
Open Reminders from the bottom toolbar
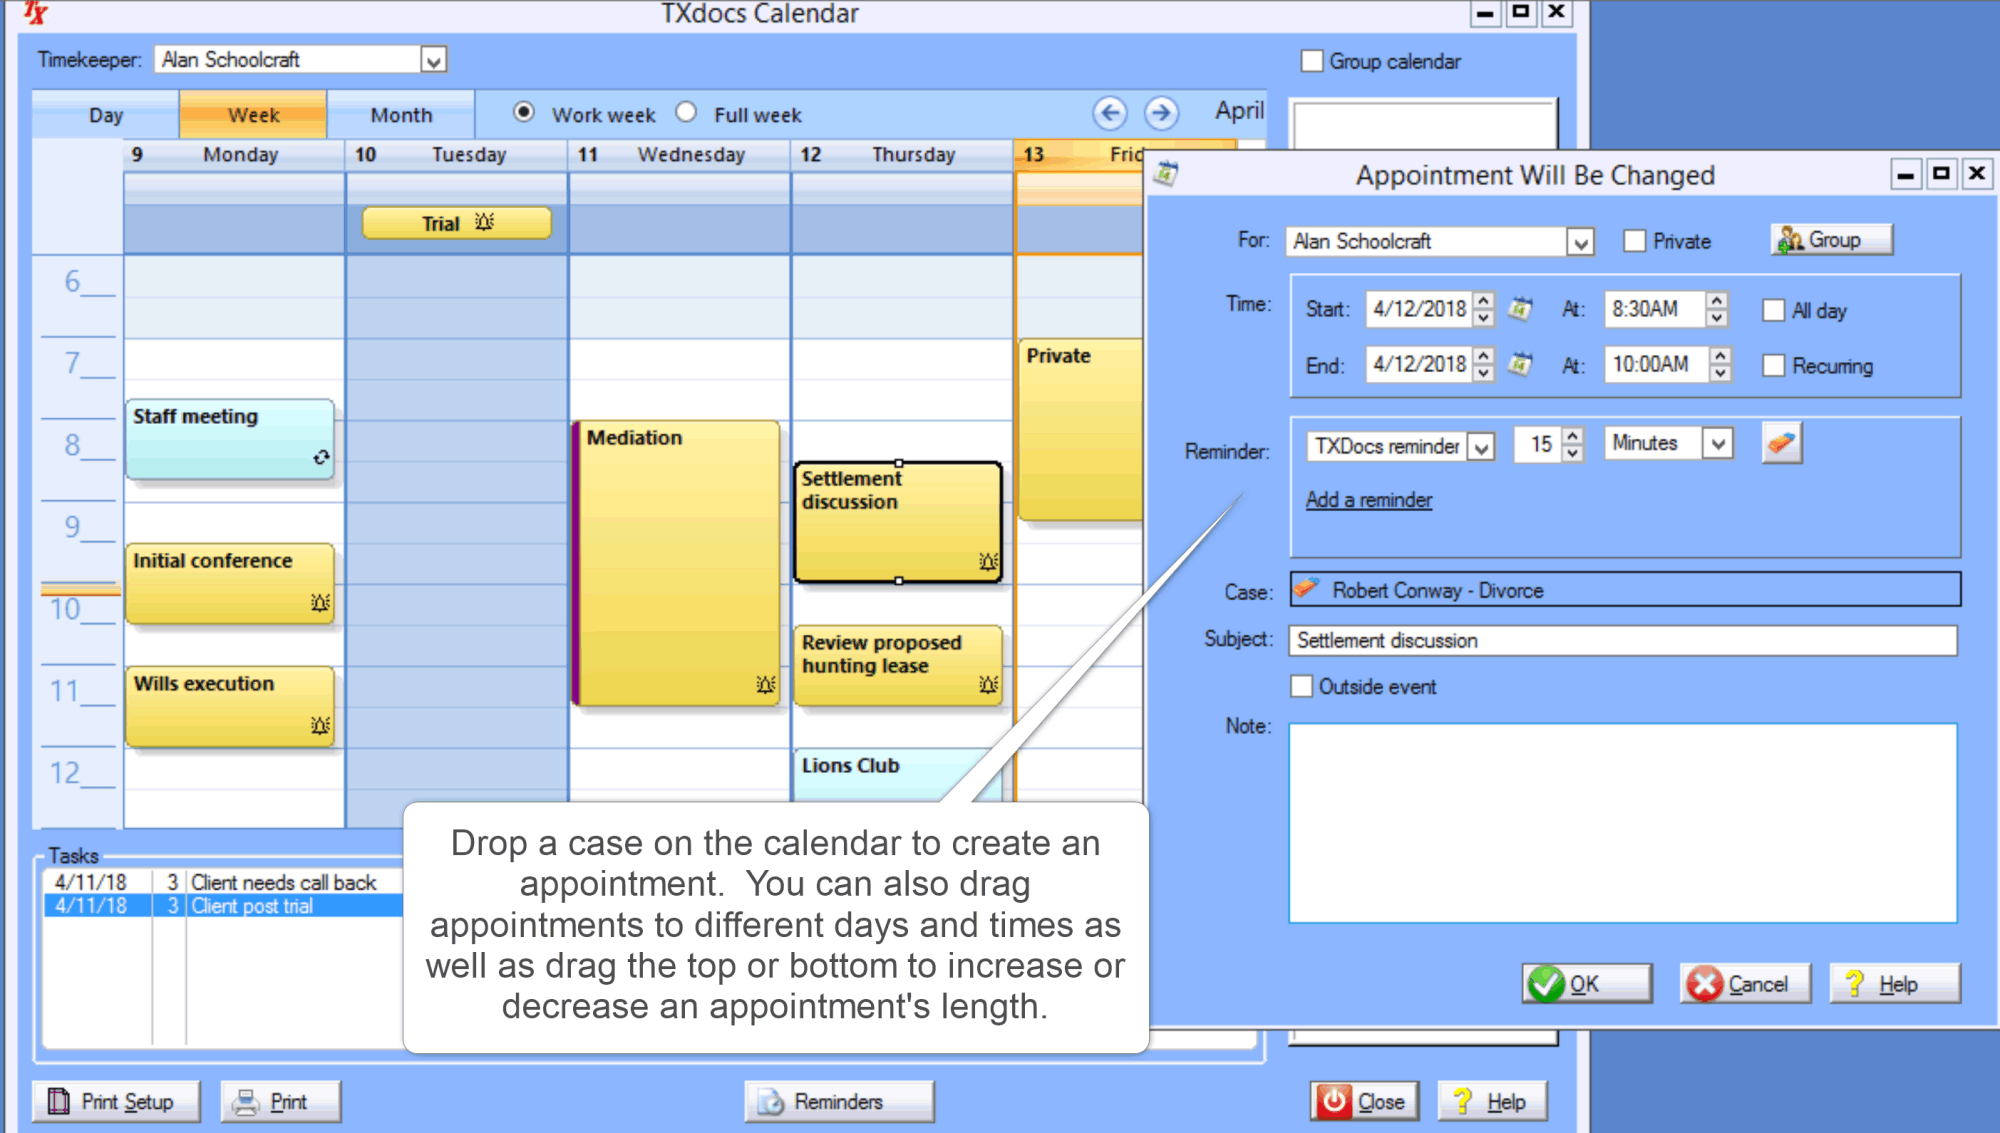[x=838, y=1101]
